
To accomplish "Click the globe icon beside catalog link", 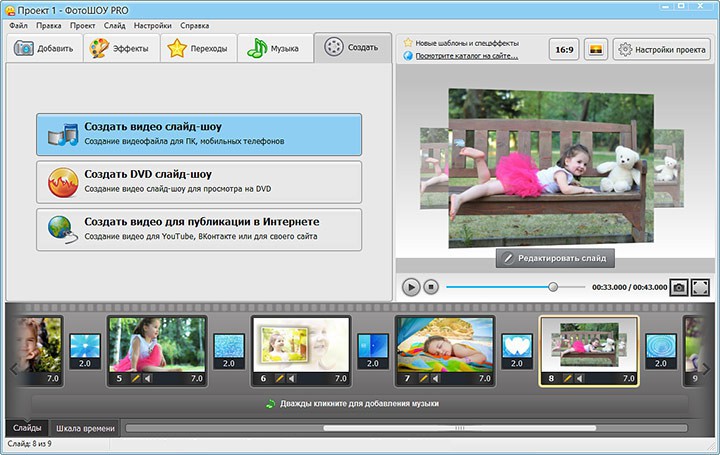I will pyautogui.click(x=408, y=56).
